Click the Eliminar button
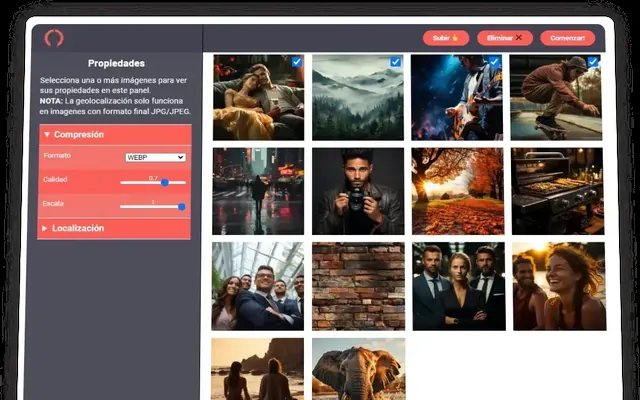Image resolution: width=640 pixels, height=400 pixels. tap(505, 38)
